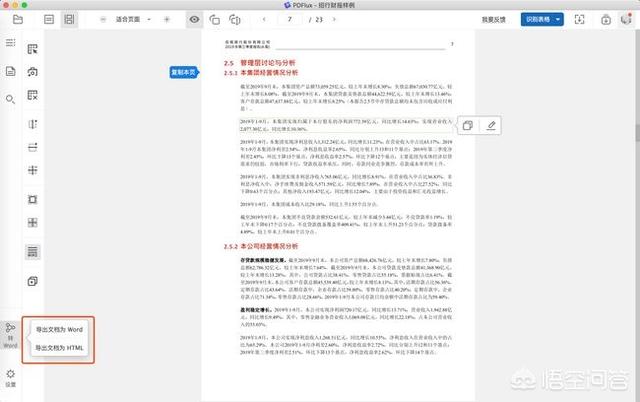Switch to double column page layout
The width and height of the screenshot is (640, 402).
point(68,19)
